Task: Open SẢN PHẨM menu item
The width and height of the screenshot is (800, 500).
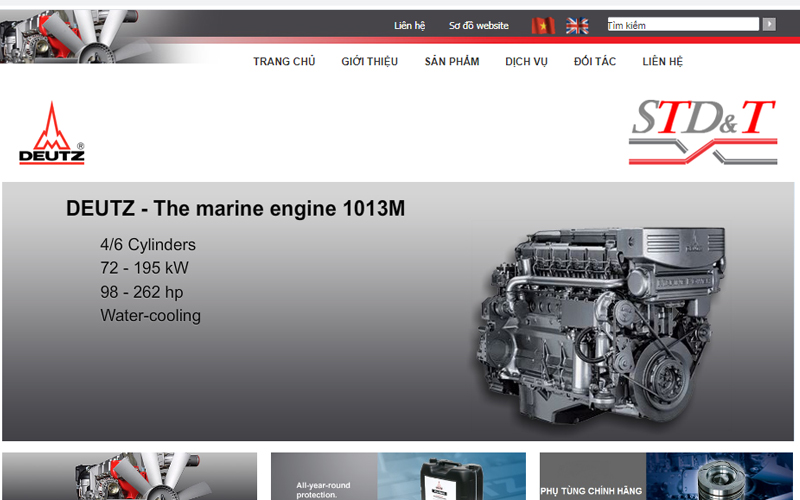Action: [452, 62]
